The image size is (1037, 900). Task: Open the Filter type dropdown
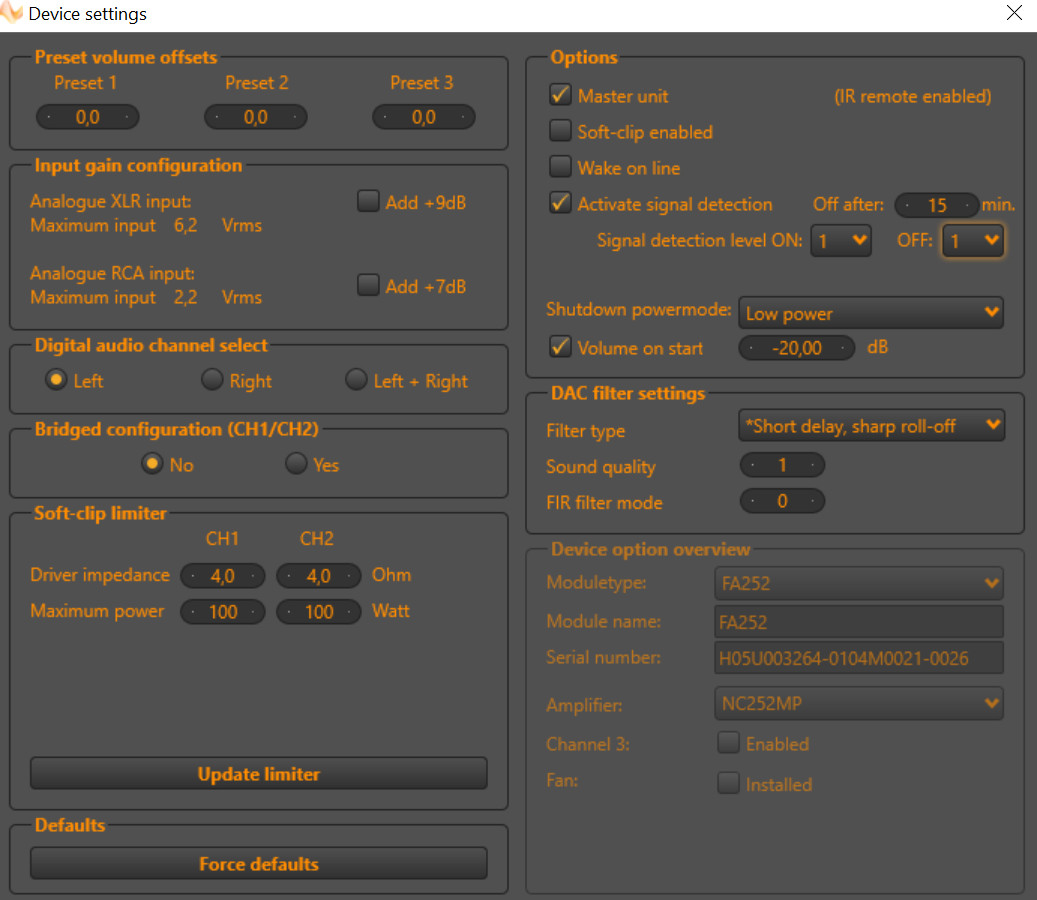[871, 426]
